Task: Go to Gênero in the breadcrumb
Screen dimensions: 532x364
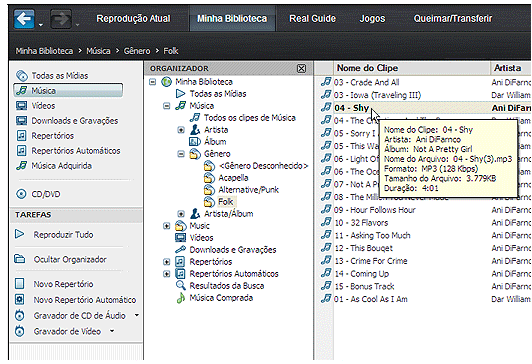Action: [137, 51]
